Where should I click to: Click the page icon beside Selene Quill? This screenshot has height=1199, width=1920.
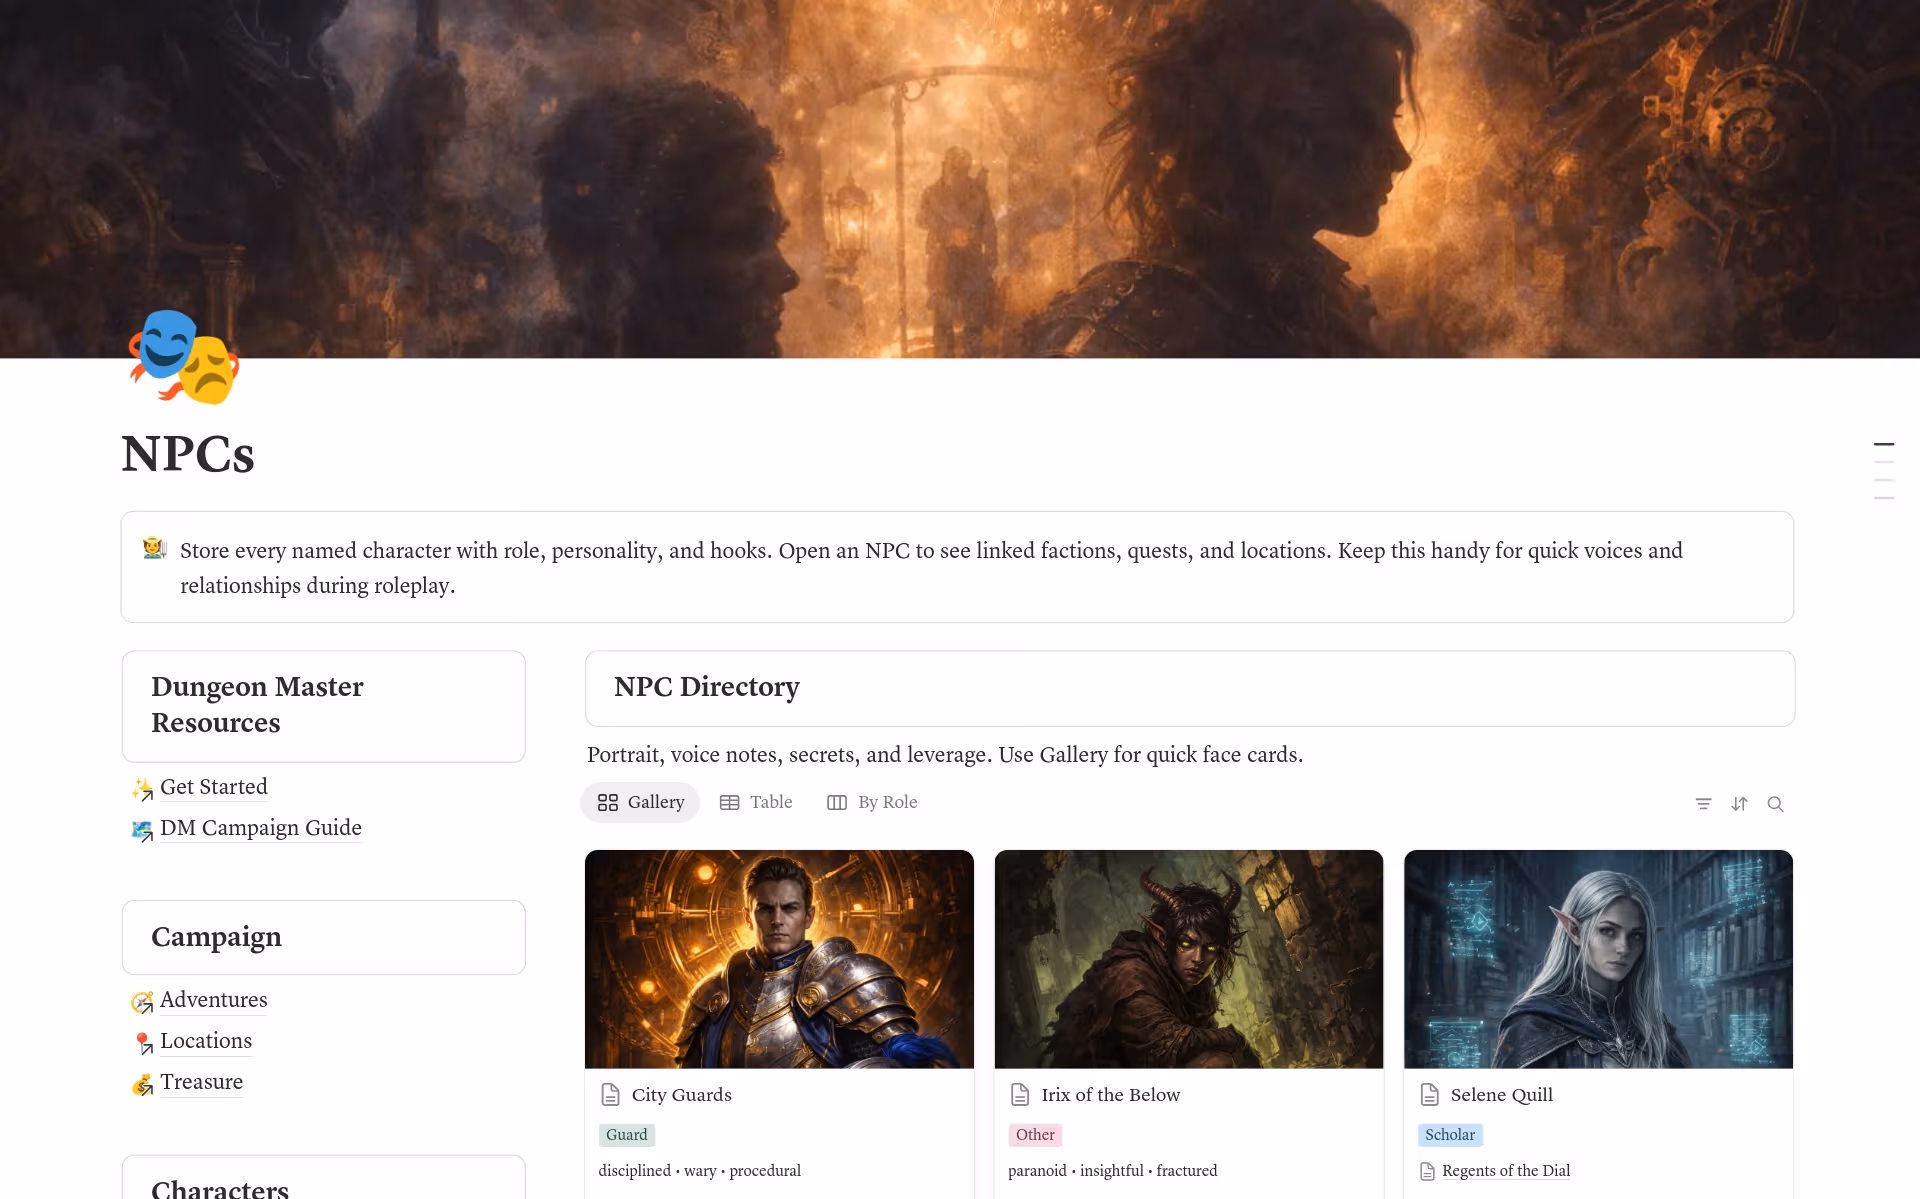tap(1429, 1095)
